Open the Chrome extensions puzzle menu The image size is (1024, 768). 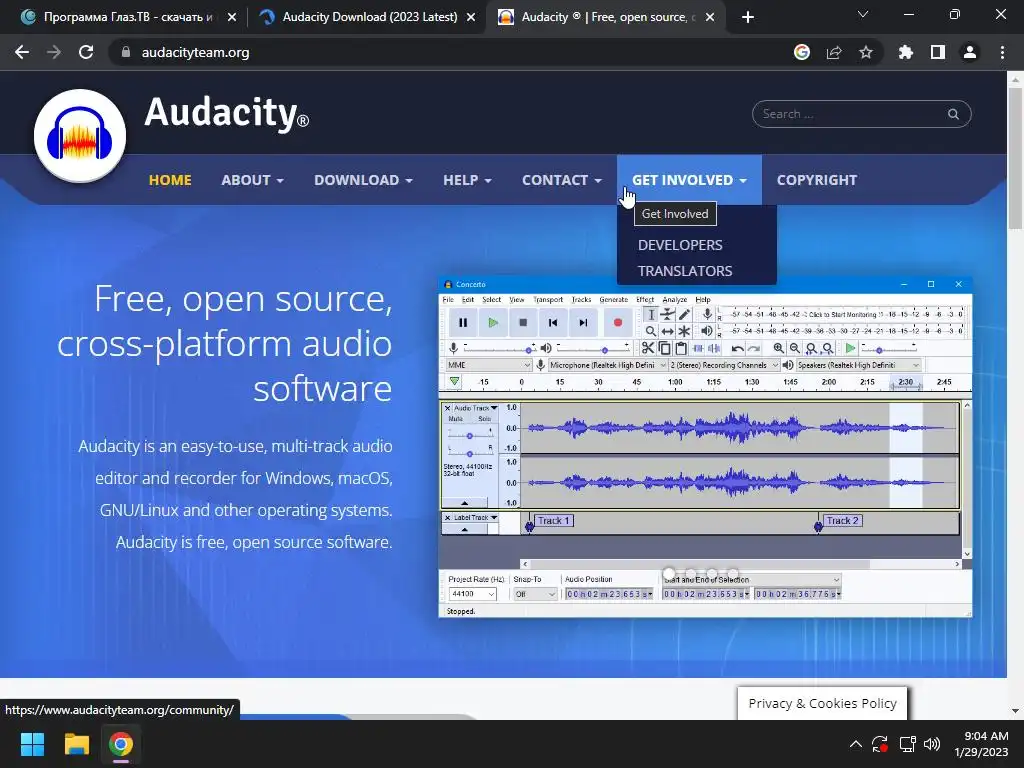click(906, 52)
